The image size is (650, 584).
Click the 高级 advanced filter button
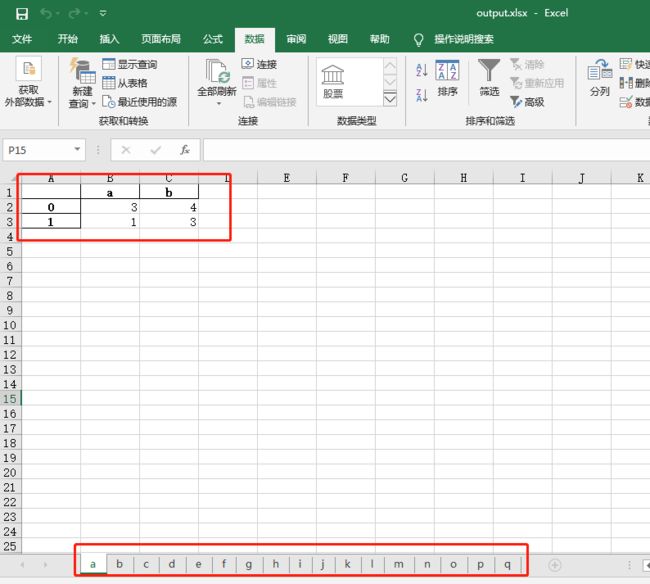(527, 102)
